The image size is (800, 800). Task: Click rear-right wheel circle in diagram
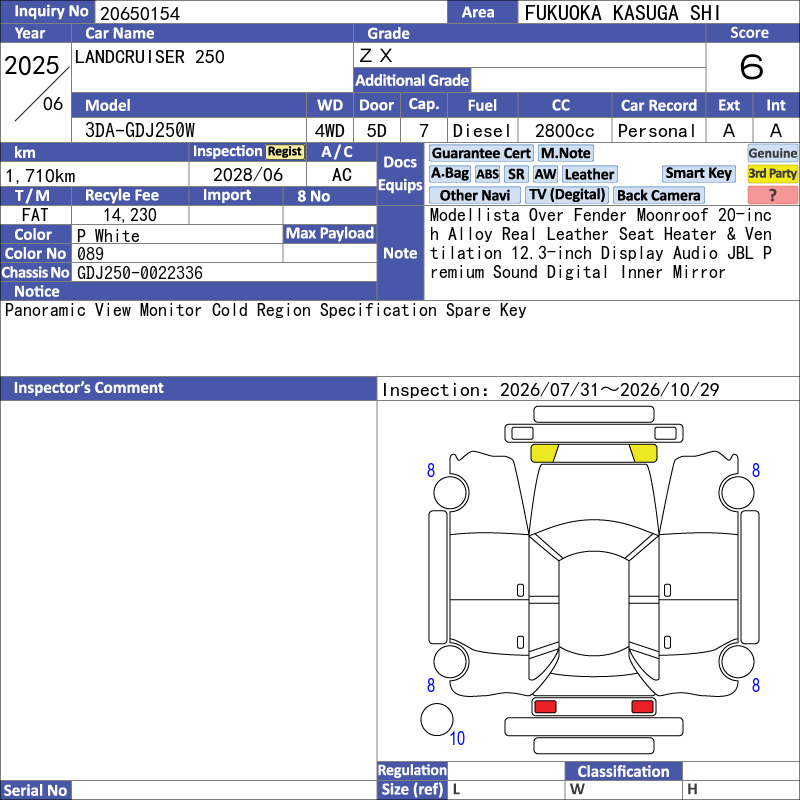(x=737, y=661)
